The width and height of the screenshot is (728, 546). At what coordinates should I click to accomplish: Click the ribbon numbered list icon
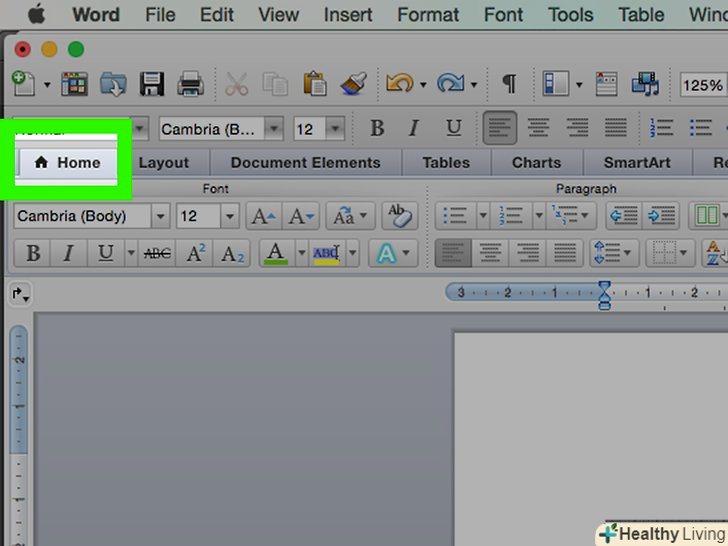pyautogui.click(x=511, y=216)
